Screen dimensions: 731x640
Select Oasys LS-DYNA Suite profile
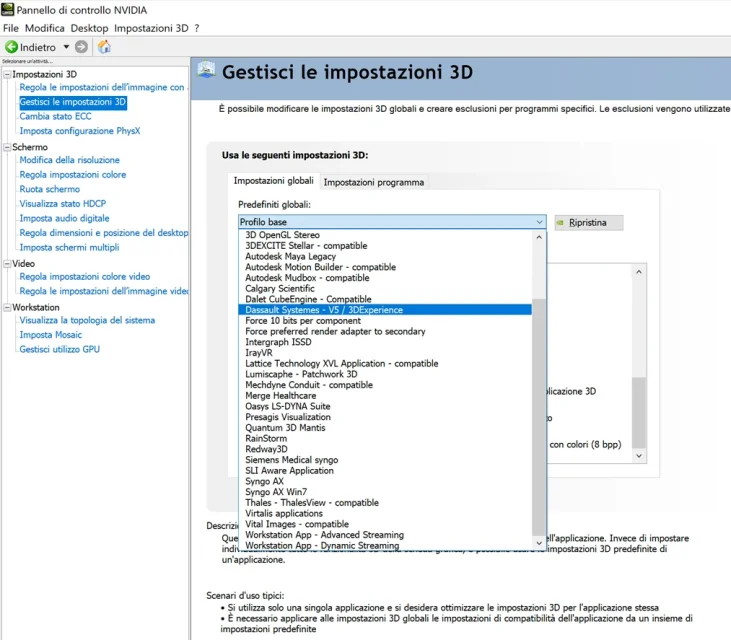385,406
